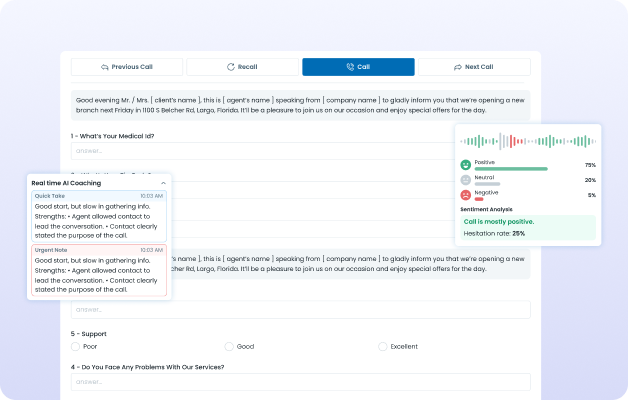Click the red Negative face icon
The height and width of the screenshot is (400, 628).
coord(465,196)
